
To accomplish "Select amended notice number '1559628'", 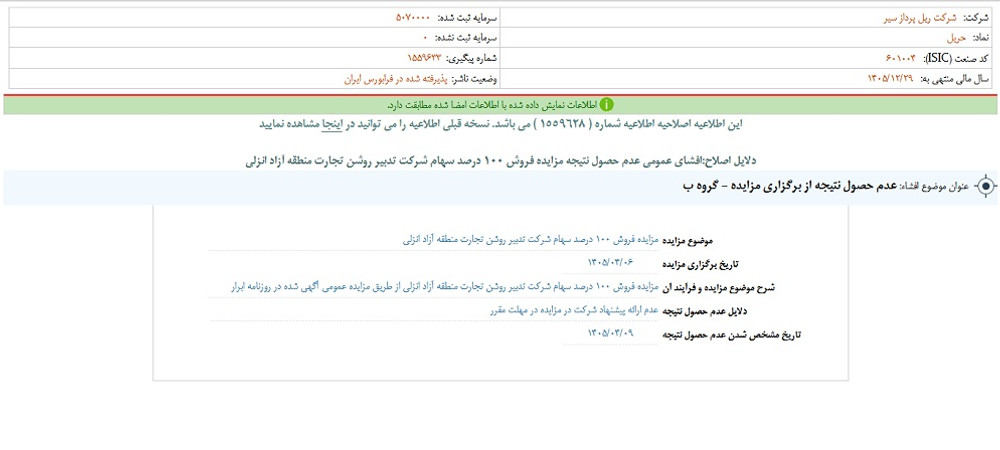I will pyautogui.click(x=561, y=124).
